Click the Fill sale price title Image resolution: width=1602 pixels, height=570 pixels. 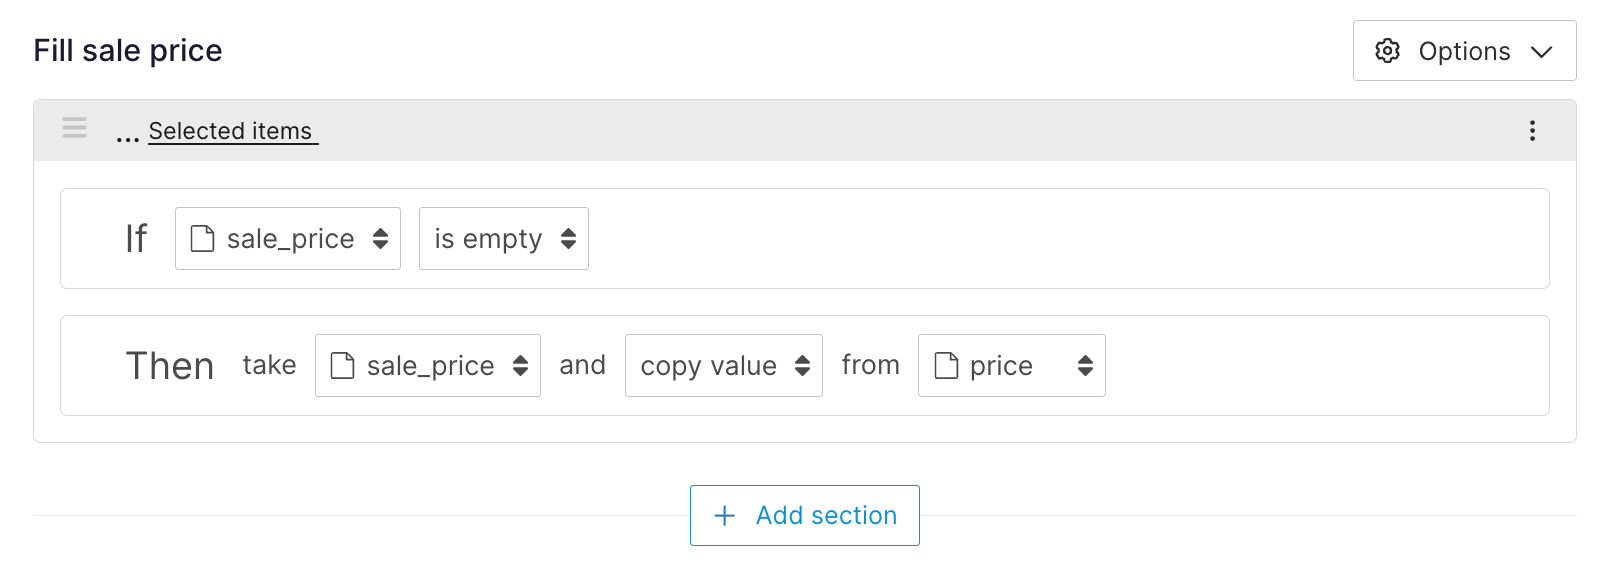(x=128, y=51)
